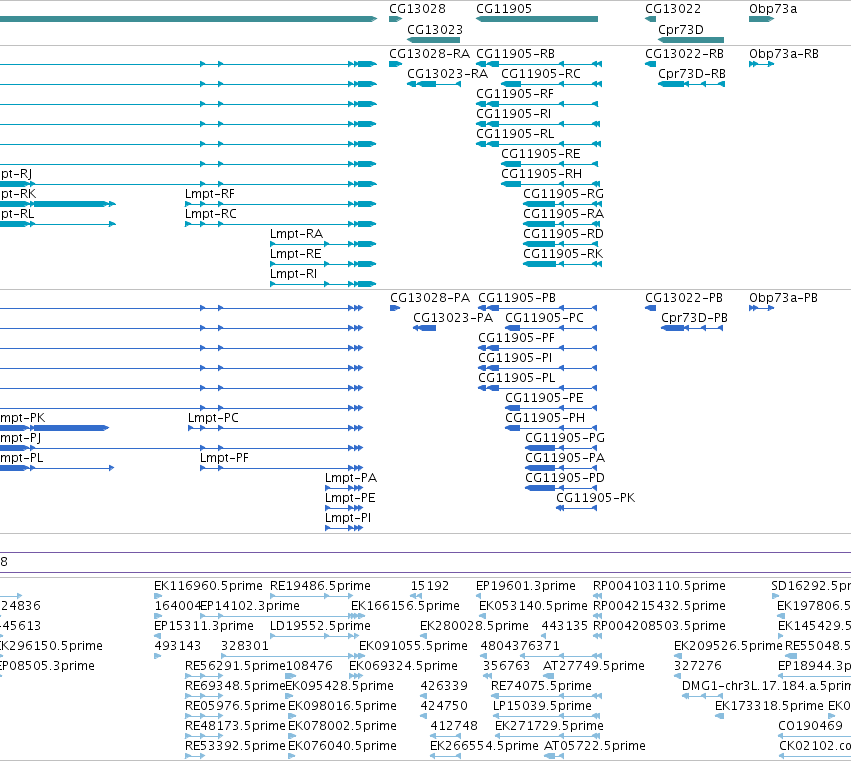This screenshot has width=851, height=761.
Task: Select protein Lmpt-PE
Action: pos(350,498)
